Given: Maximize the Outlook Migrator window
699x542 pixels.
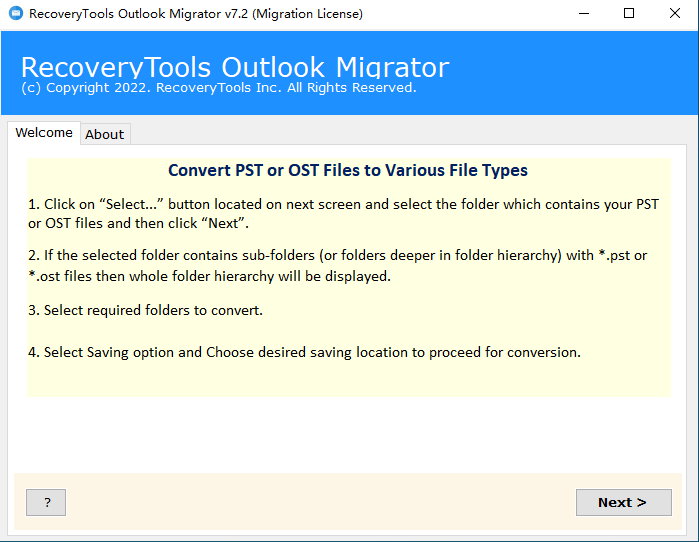Looking at the screenshot, I should (x=629, y=13).
